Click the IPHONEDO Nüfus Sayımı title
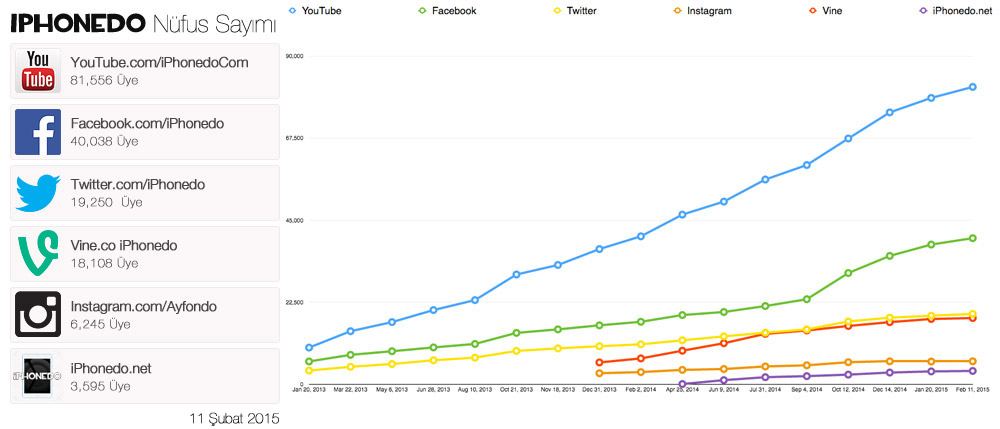The width and height of the screenshot is (1000, 429). click(x=143, y=25)
